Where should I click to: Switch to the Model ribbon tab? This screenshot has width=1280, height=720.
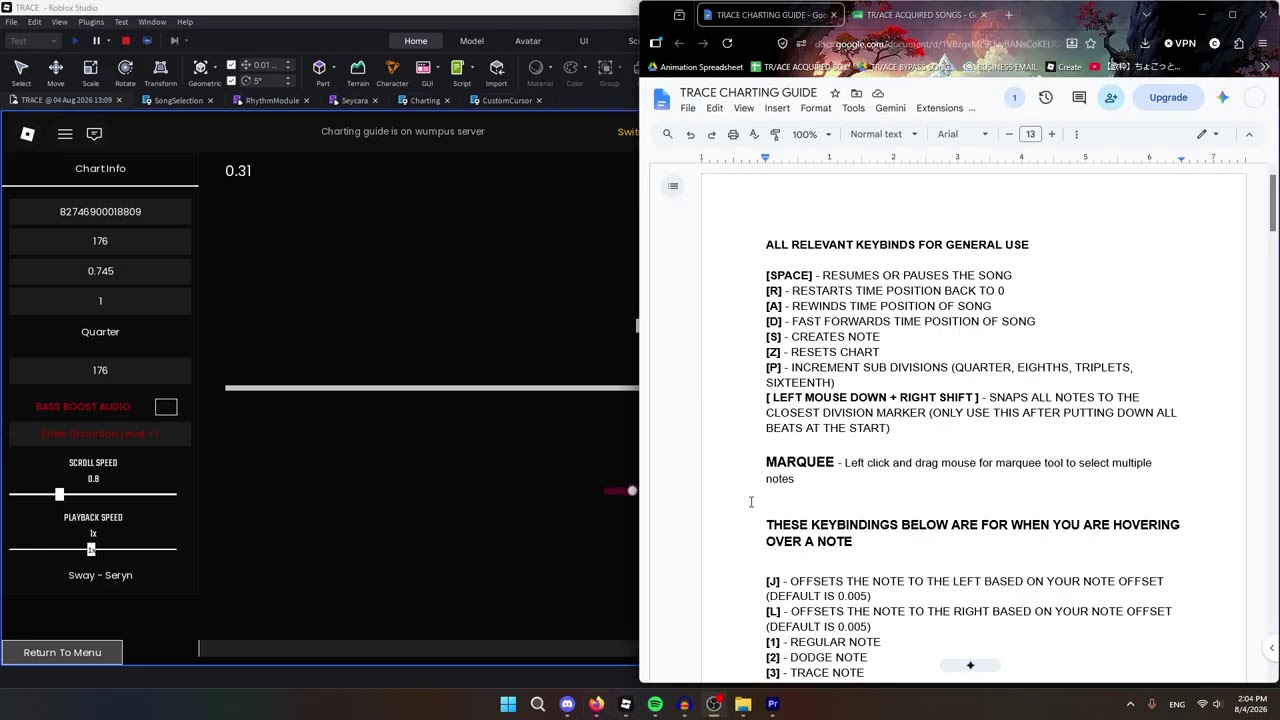click(x=471, y=41)
